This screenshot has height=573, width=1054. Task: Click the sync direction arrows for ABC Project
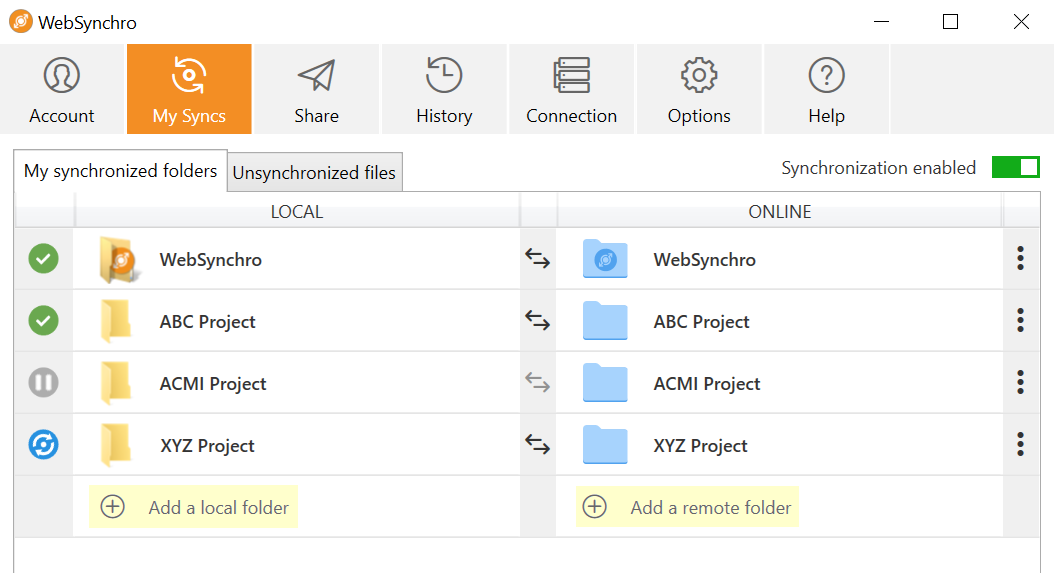click(x=538, y=321)
